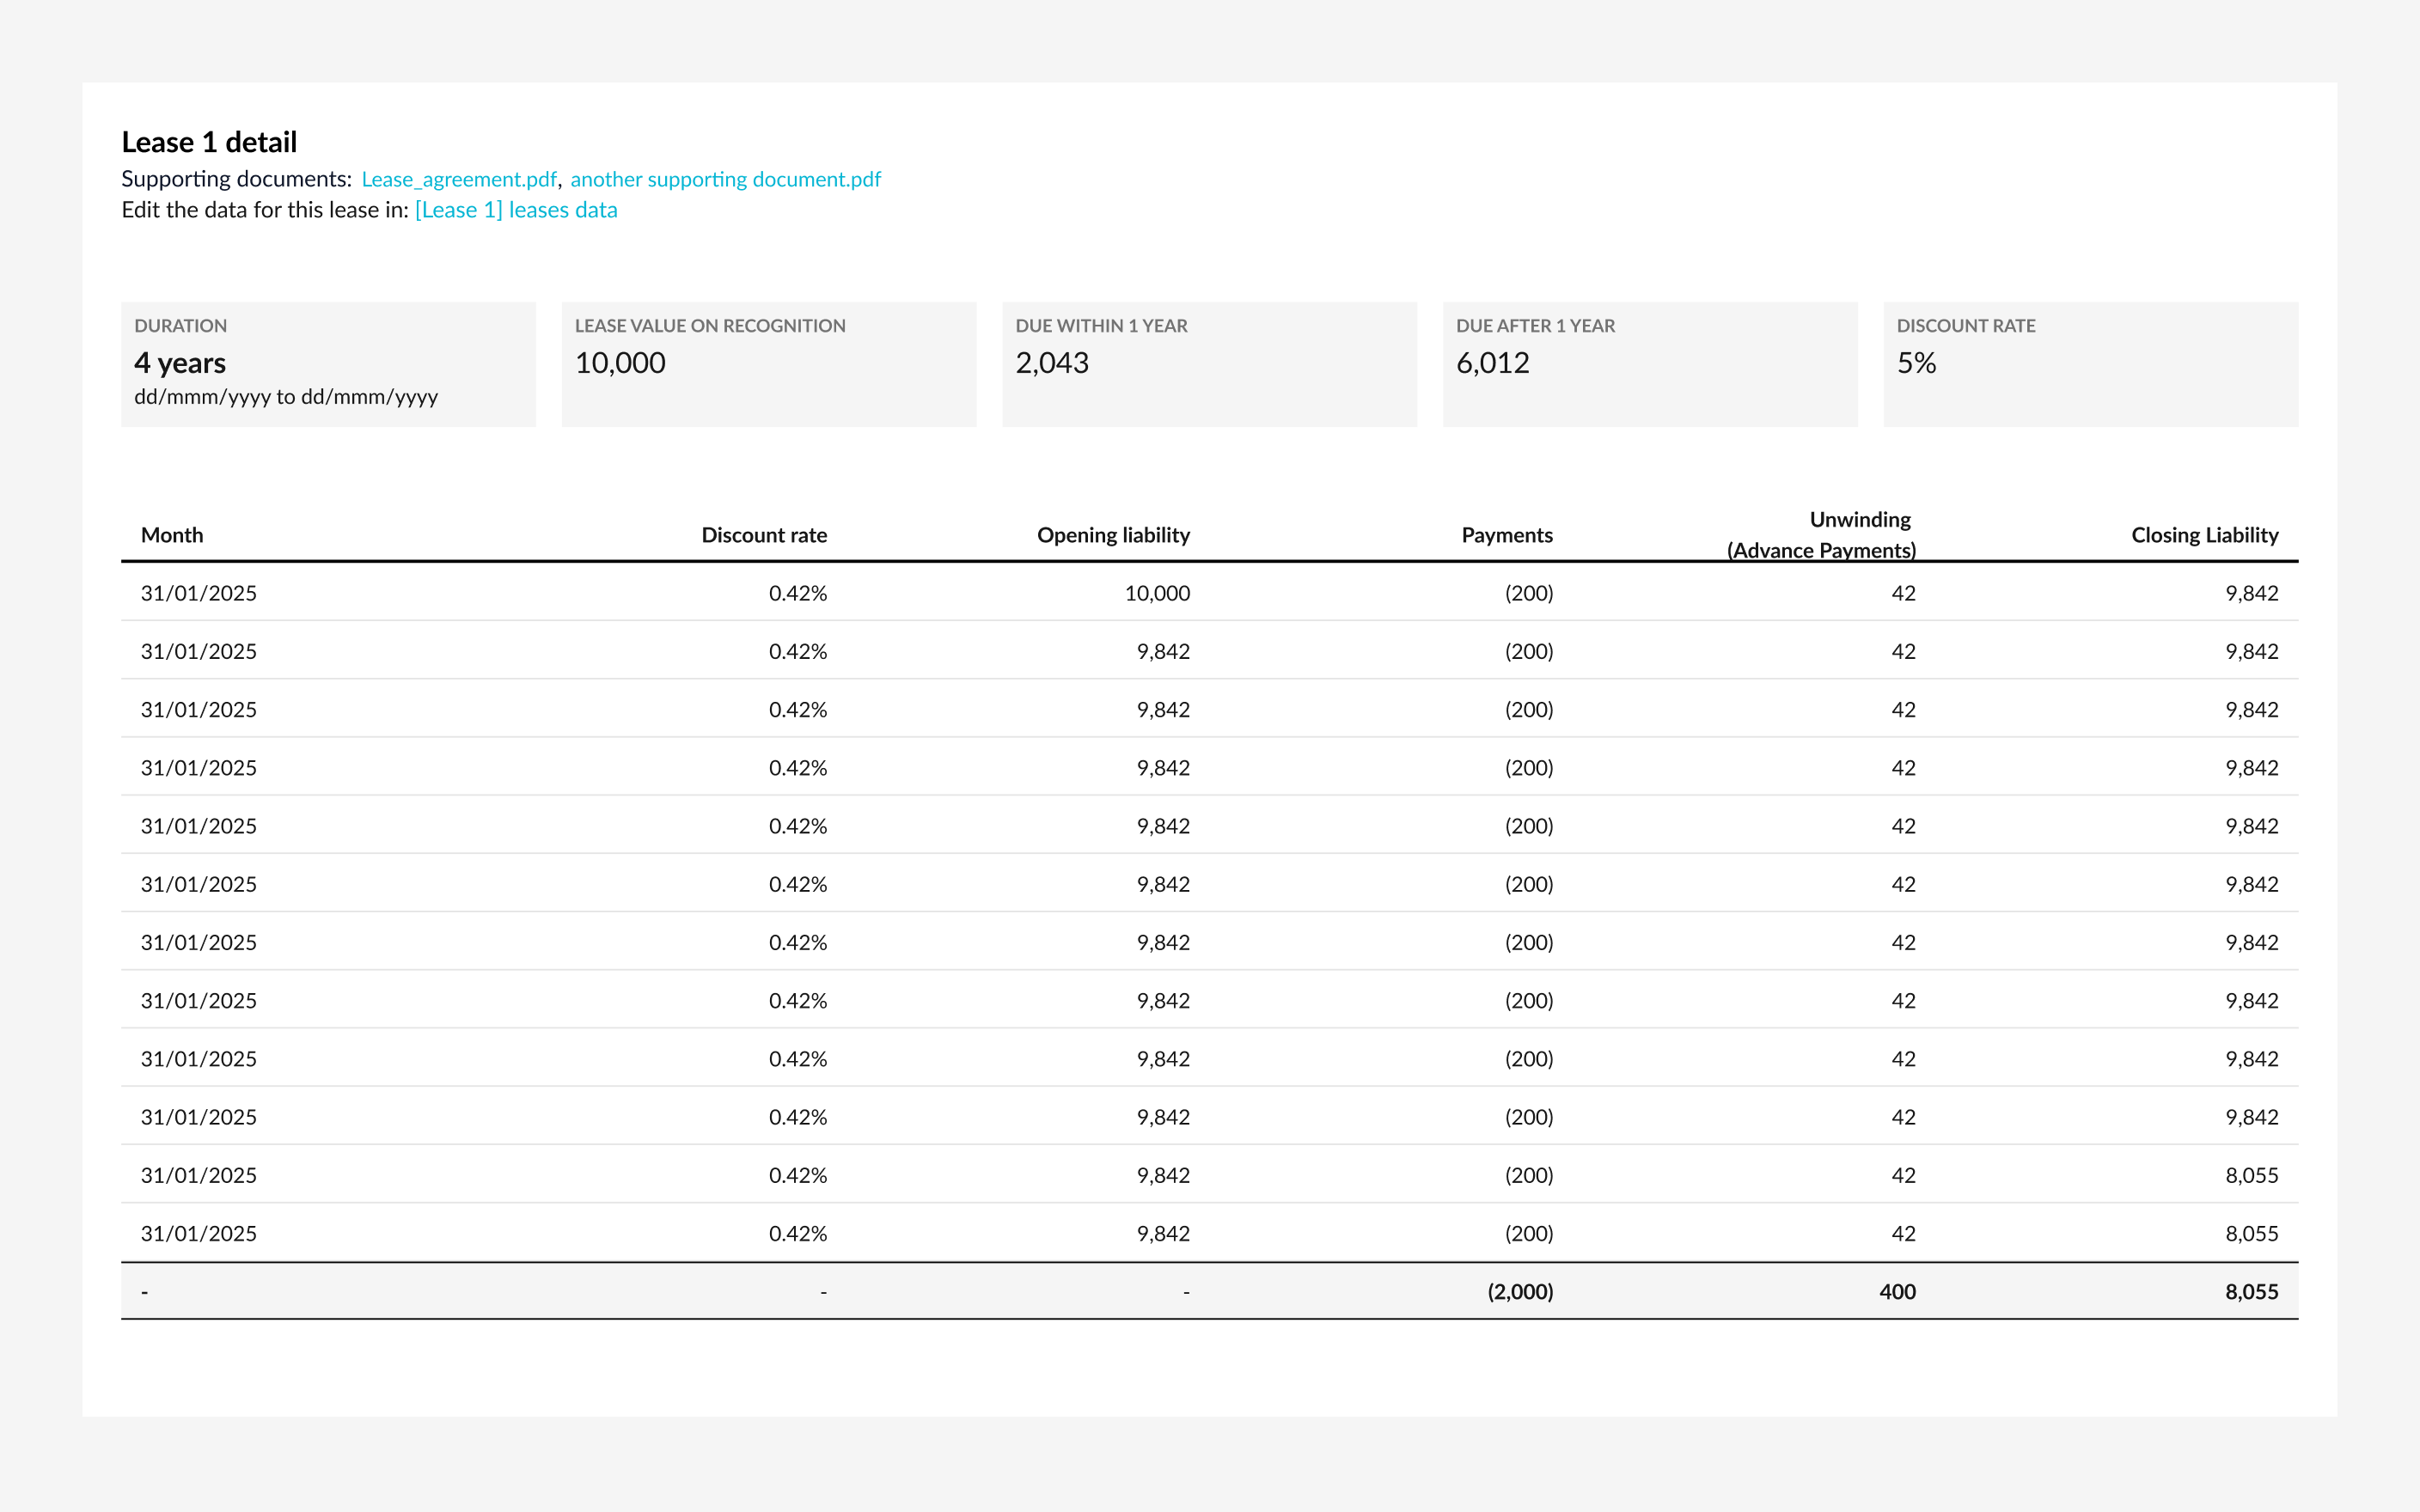The width and height of the screenshot is (2420, 1512).
Task: Select the Discount Rate 5% card
Action: click(2090, 364)
